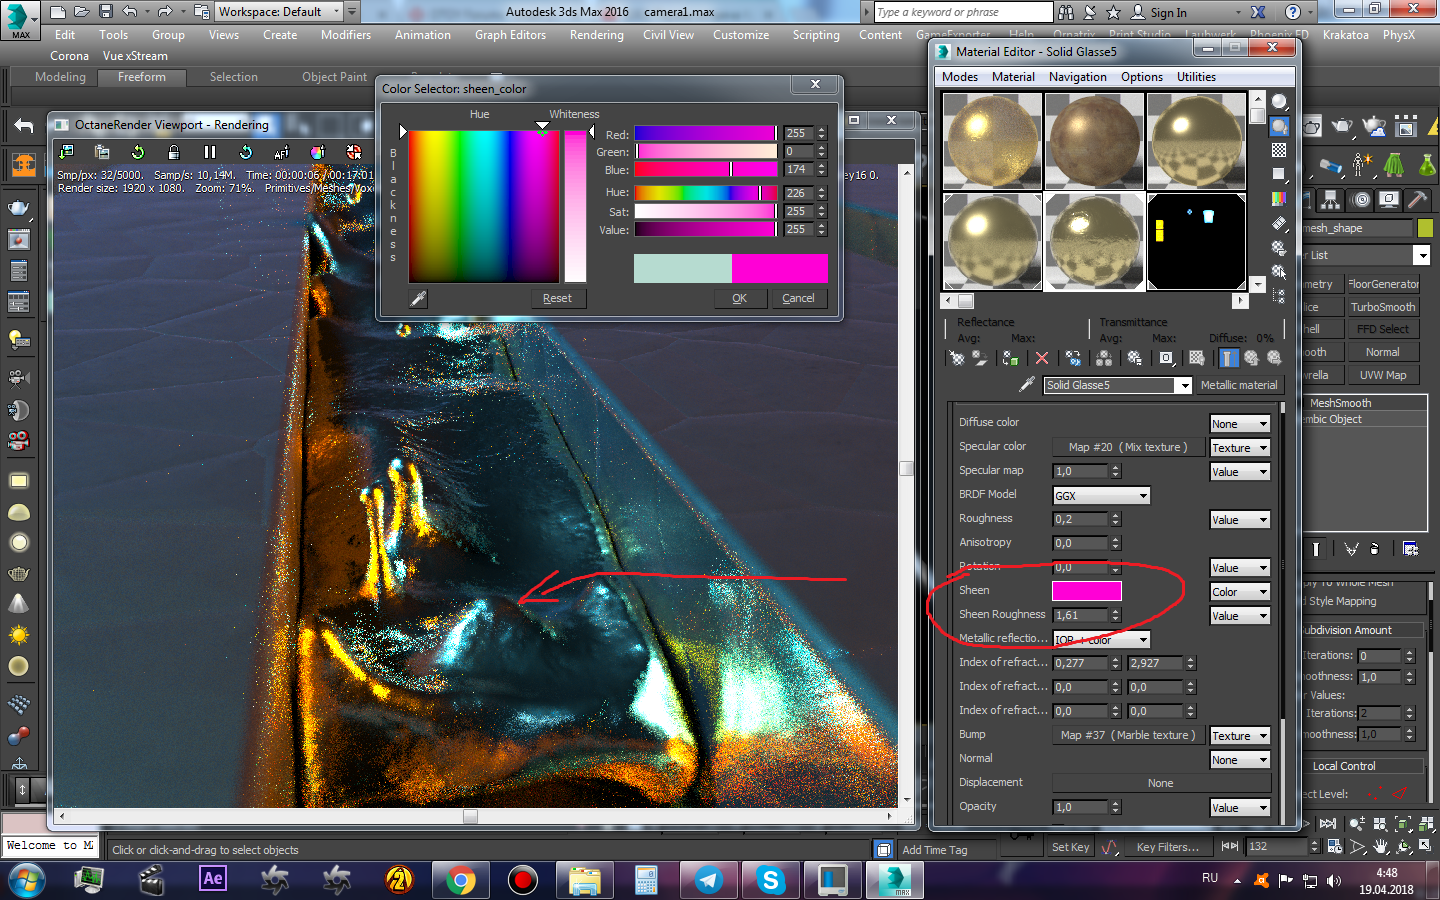Restart the render with green refresh icon
1440x900 pixels.
click(138, 152)
